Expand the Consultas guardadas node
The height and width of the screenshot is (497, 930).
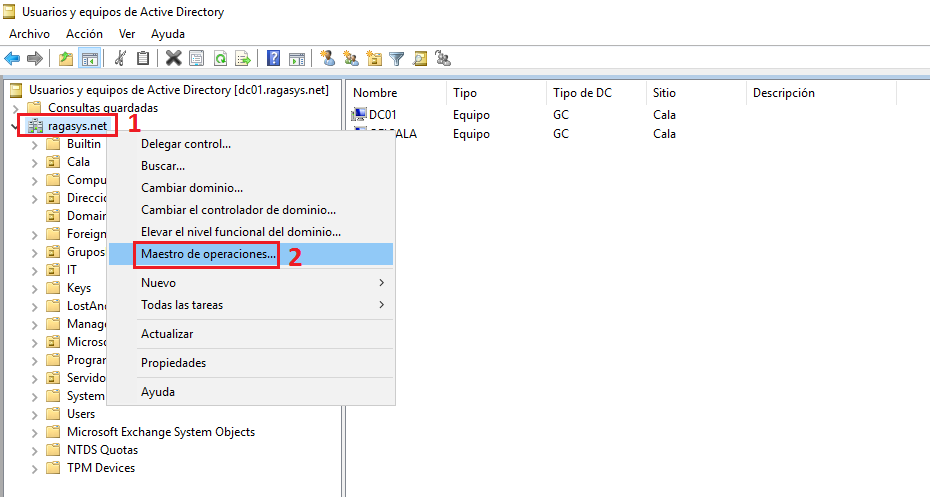click(x=16, y=109)
